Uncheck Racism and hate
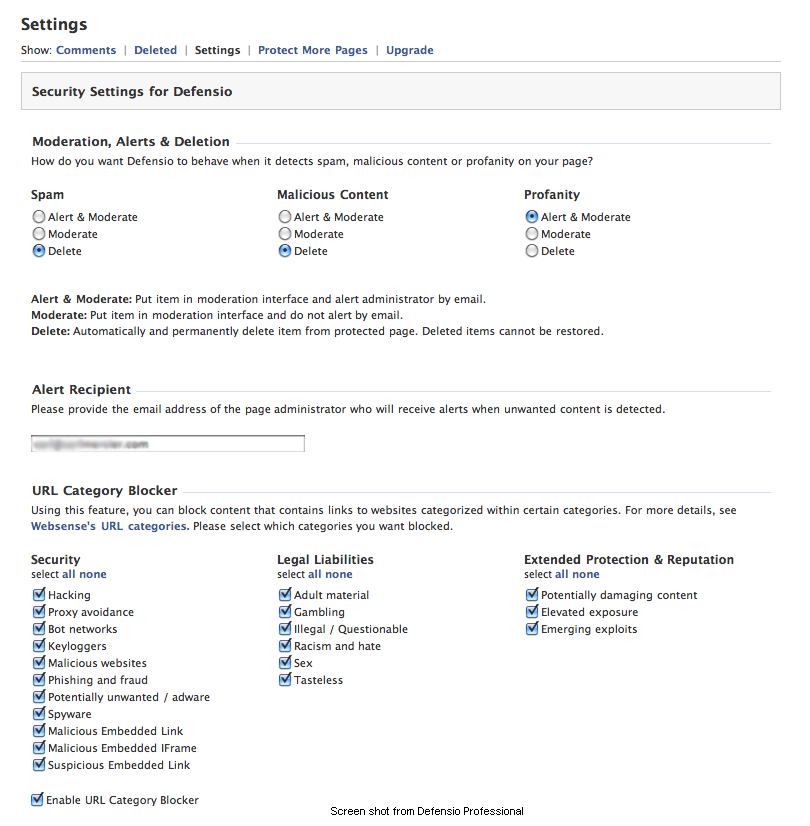 [285, 646]
